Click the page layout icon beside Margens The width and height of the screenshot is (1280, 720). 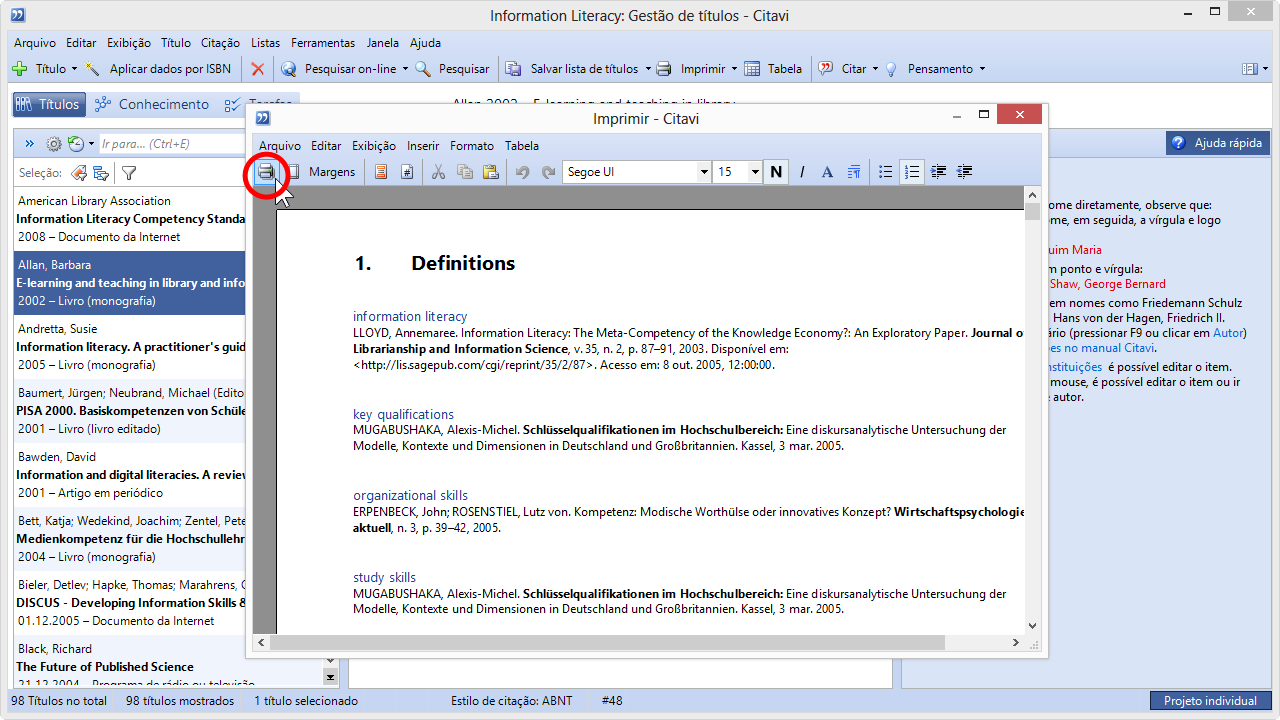tap(293, 172)
